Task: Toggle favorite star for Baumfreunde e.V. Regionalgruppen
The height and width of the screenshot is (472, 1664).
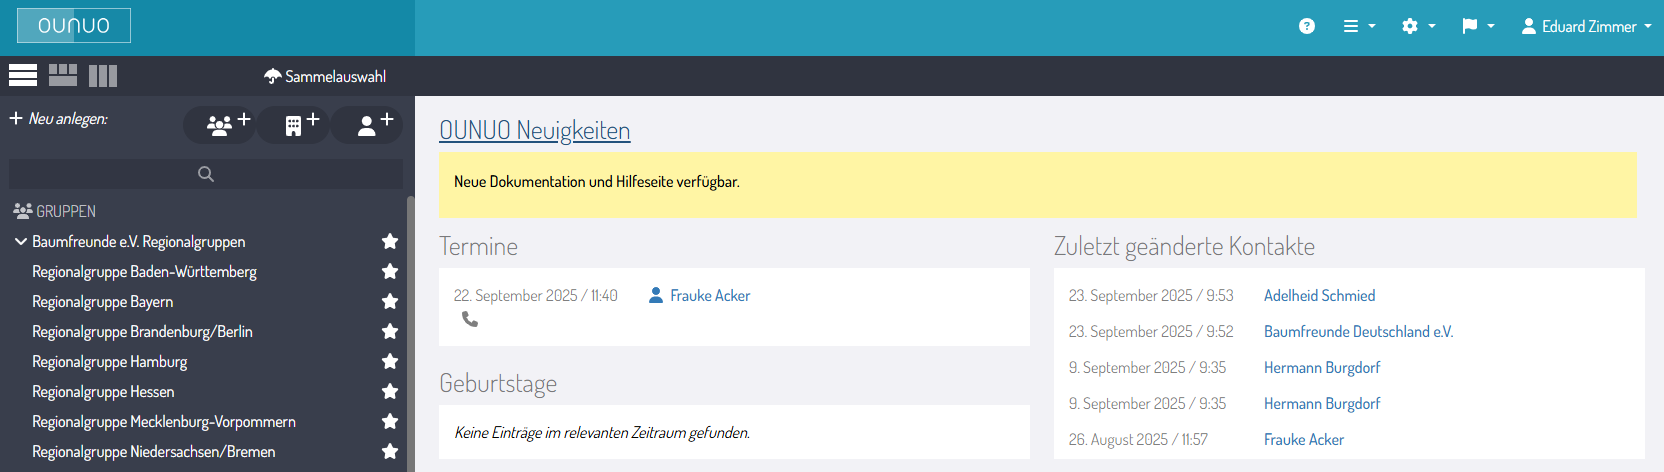Action: click(390, 241)
